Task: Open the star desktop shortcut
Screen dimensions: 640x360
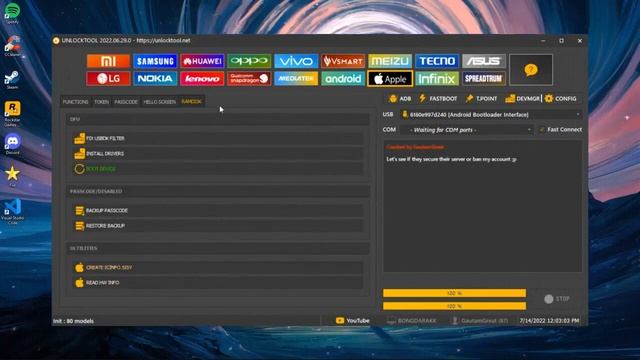Action: (x=12, y=176)
